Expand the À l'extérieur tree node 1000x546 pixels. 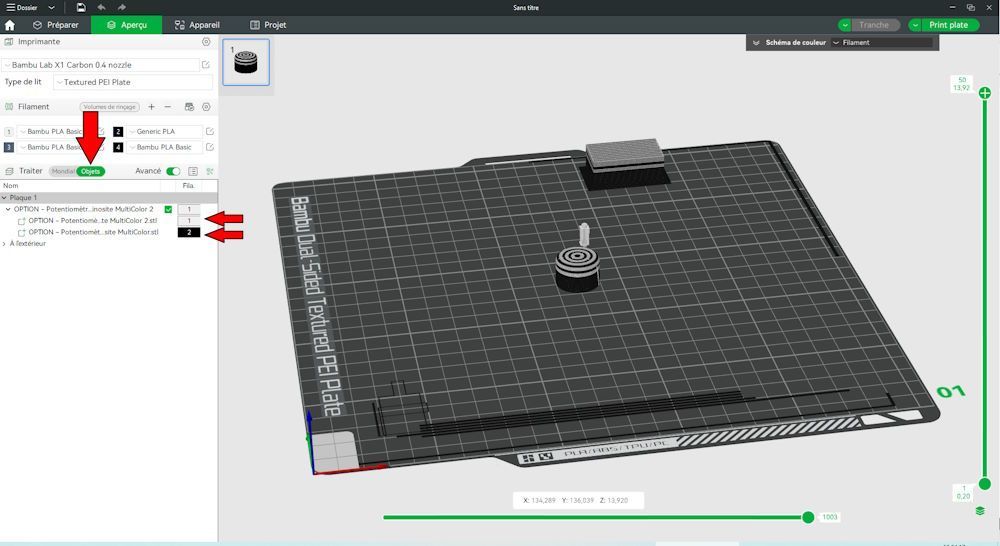click(4, 244)
